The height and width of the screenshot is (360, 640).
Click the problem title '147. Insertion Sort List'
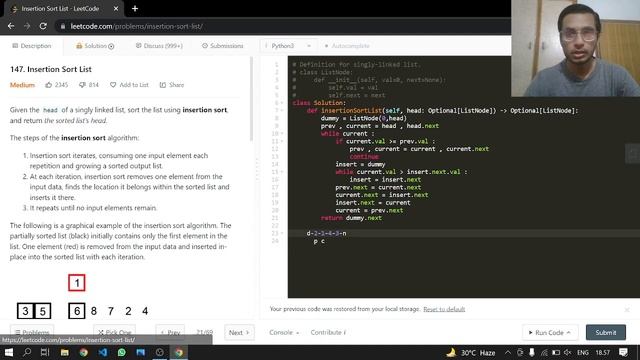pyautogui.click(x=51, y=69)
